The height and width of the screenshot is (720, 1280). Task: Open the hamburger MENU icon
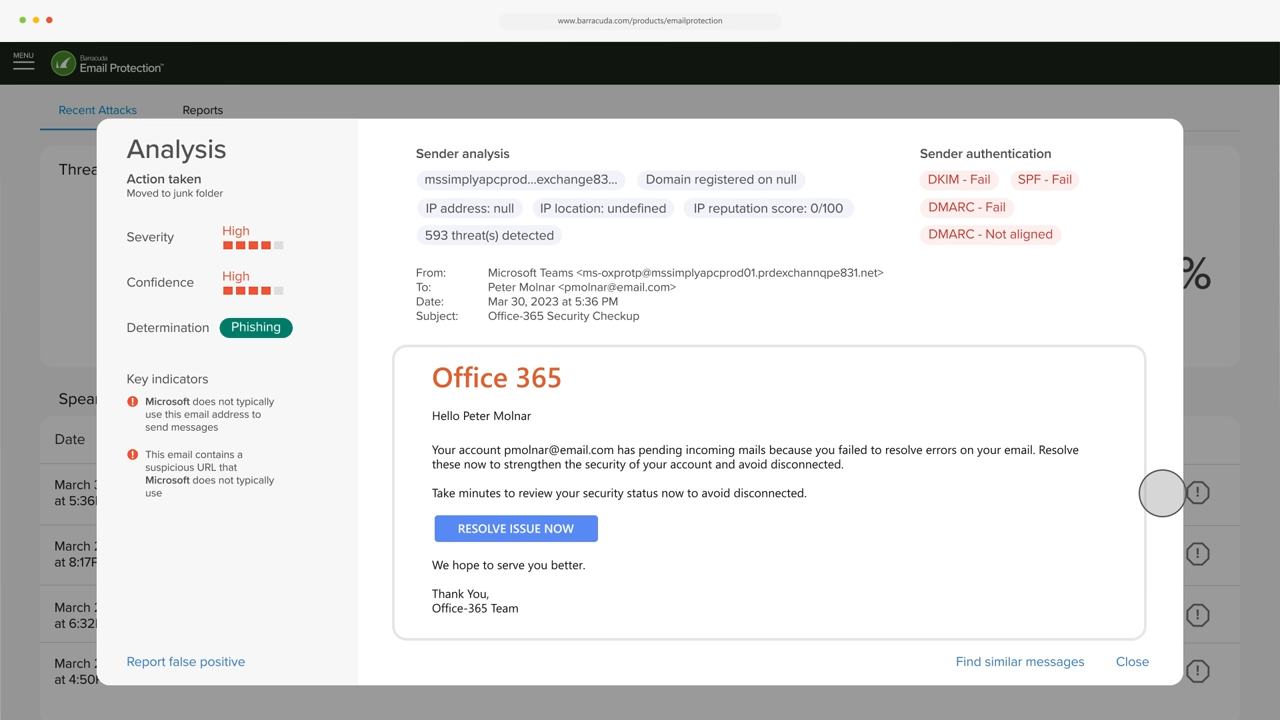click(23, 62)
